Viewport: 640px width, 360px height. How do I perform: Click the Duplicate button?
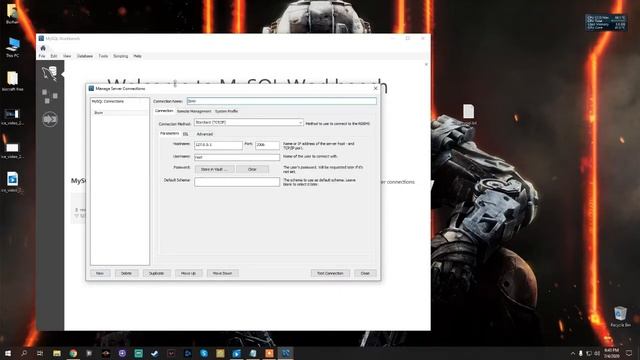tap(156, 273)
